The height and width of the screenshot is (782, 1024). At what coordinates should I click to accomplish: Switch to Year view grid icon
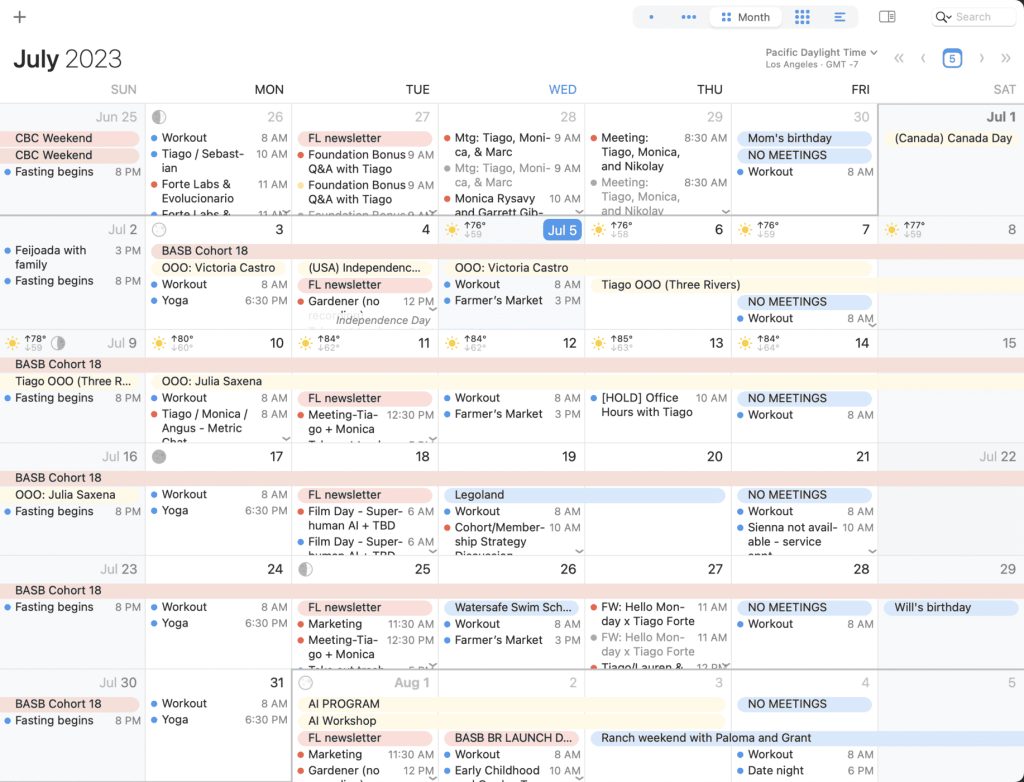click(x=802, y=17)
